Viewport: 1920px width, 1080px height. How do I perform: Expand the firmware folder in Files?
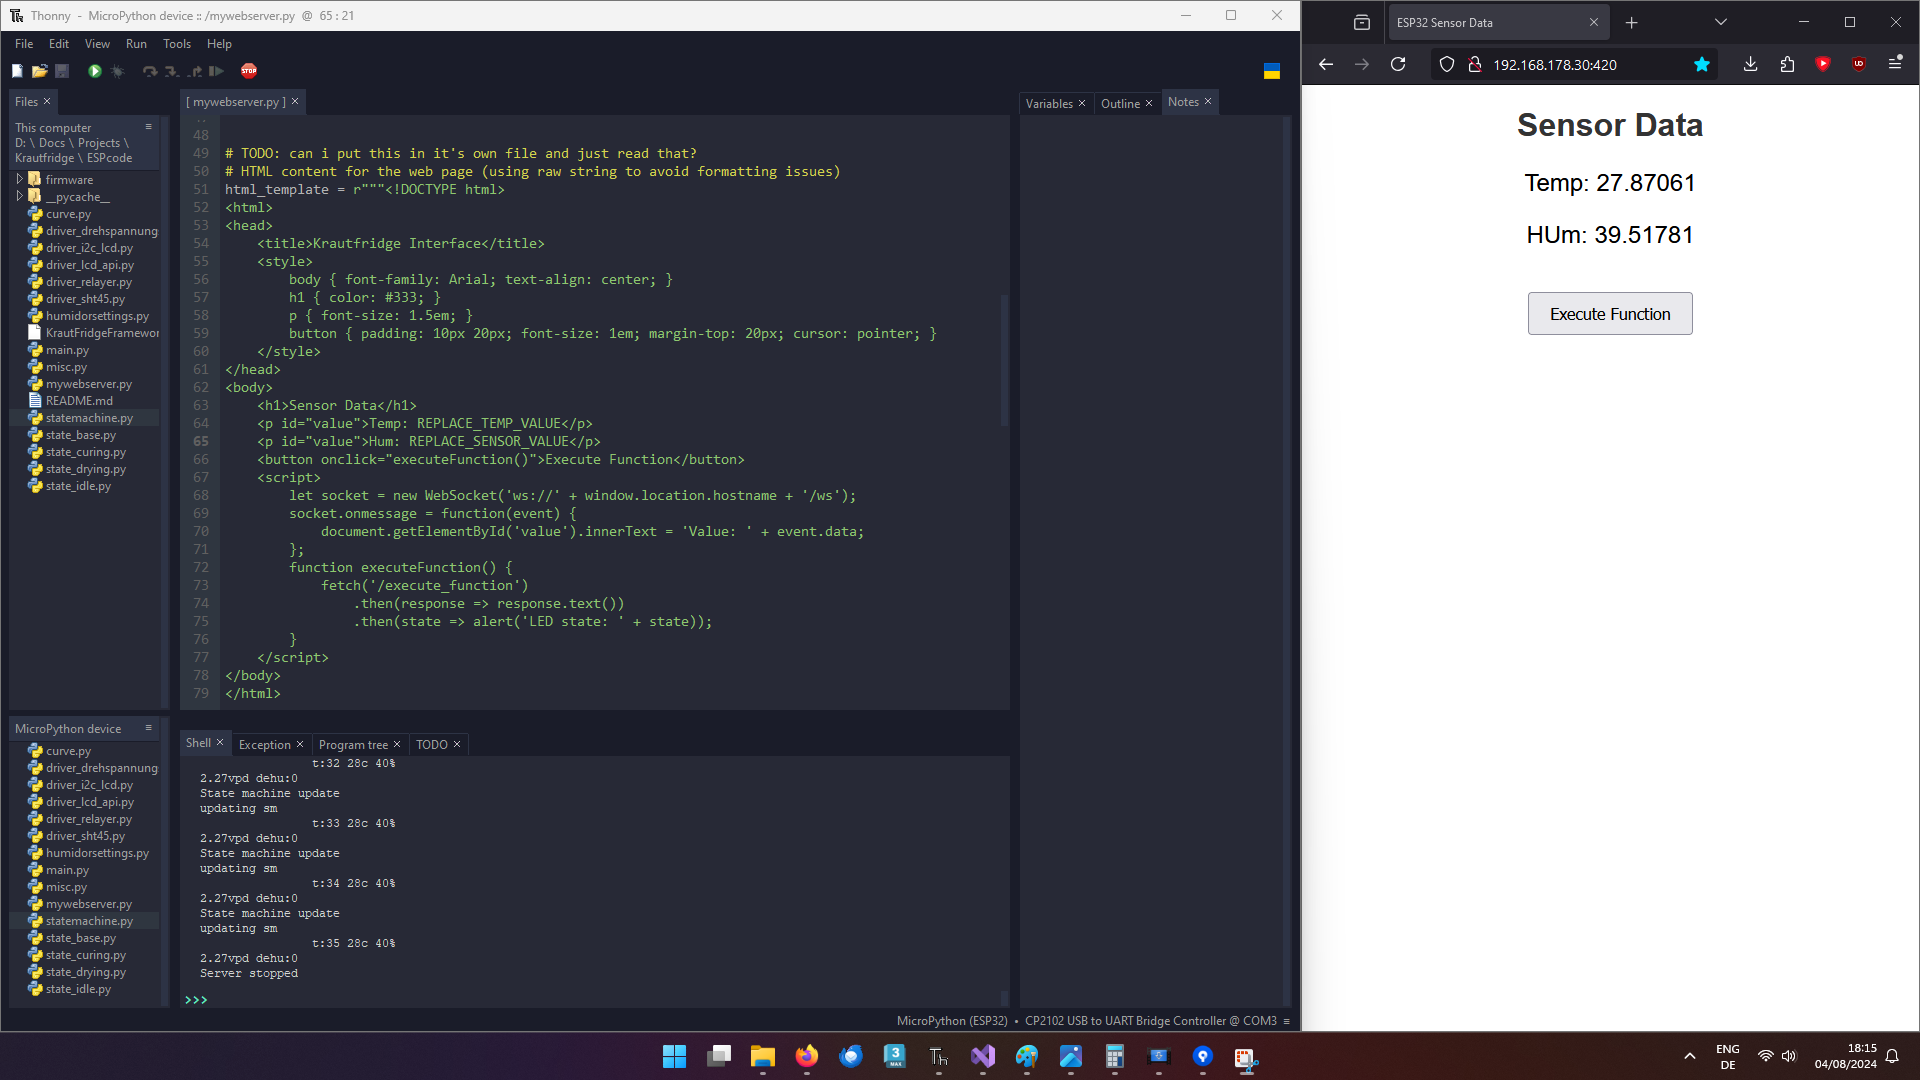pos(19,180)
